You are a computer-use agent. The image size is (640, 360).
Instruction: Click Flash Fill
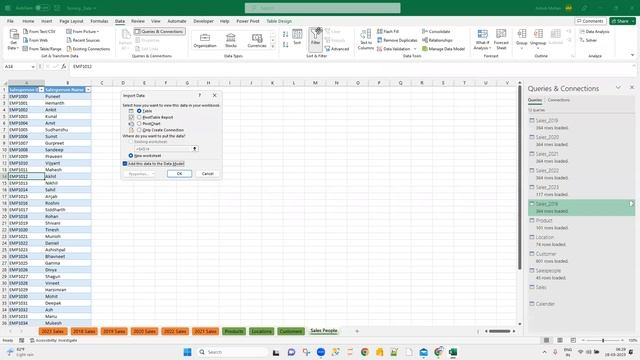[x=388, y=31]
